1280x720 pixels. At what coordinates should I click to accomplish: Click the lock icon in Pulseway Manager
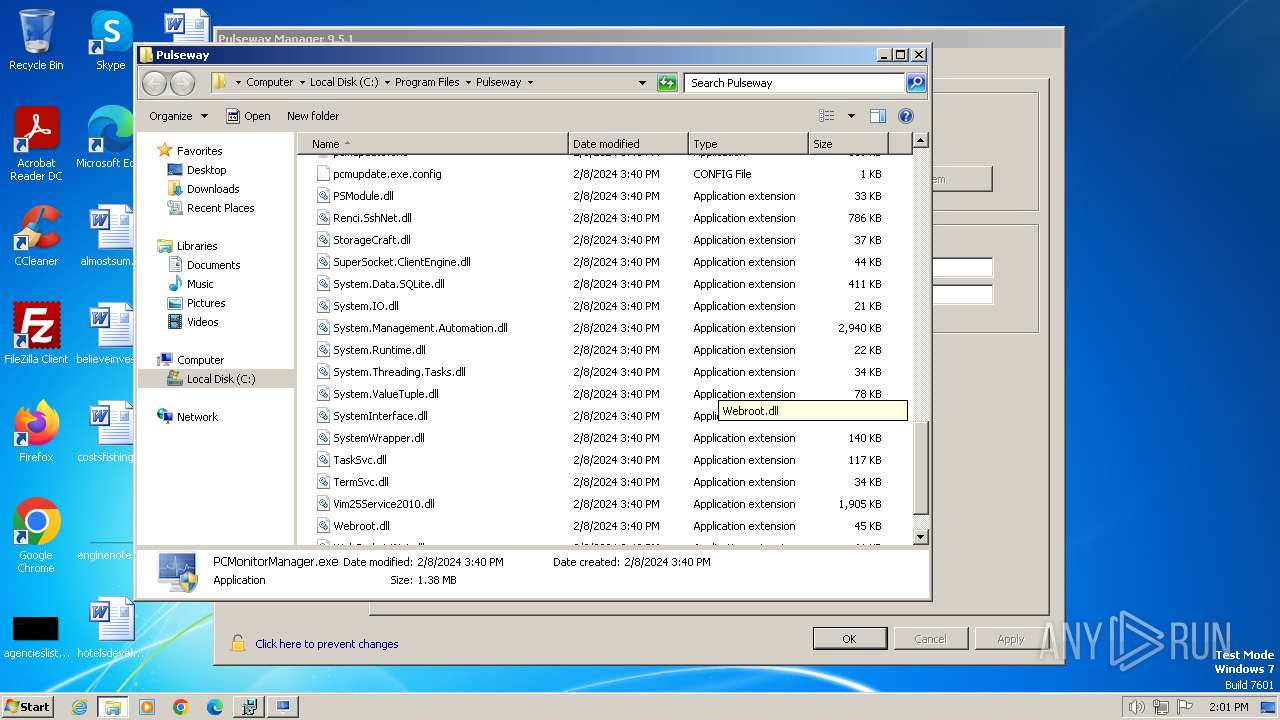point(237,643)
